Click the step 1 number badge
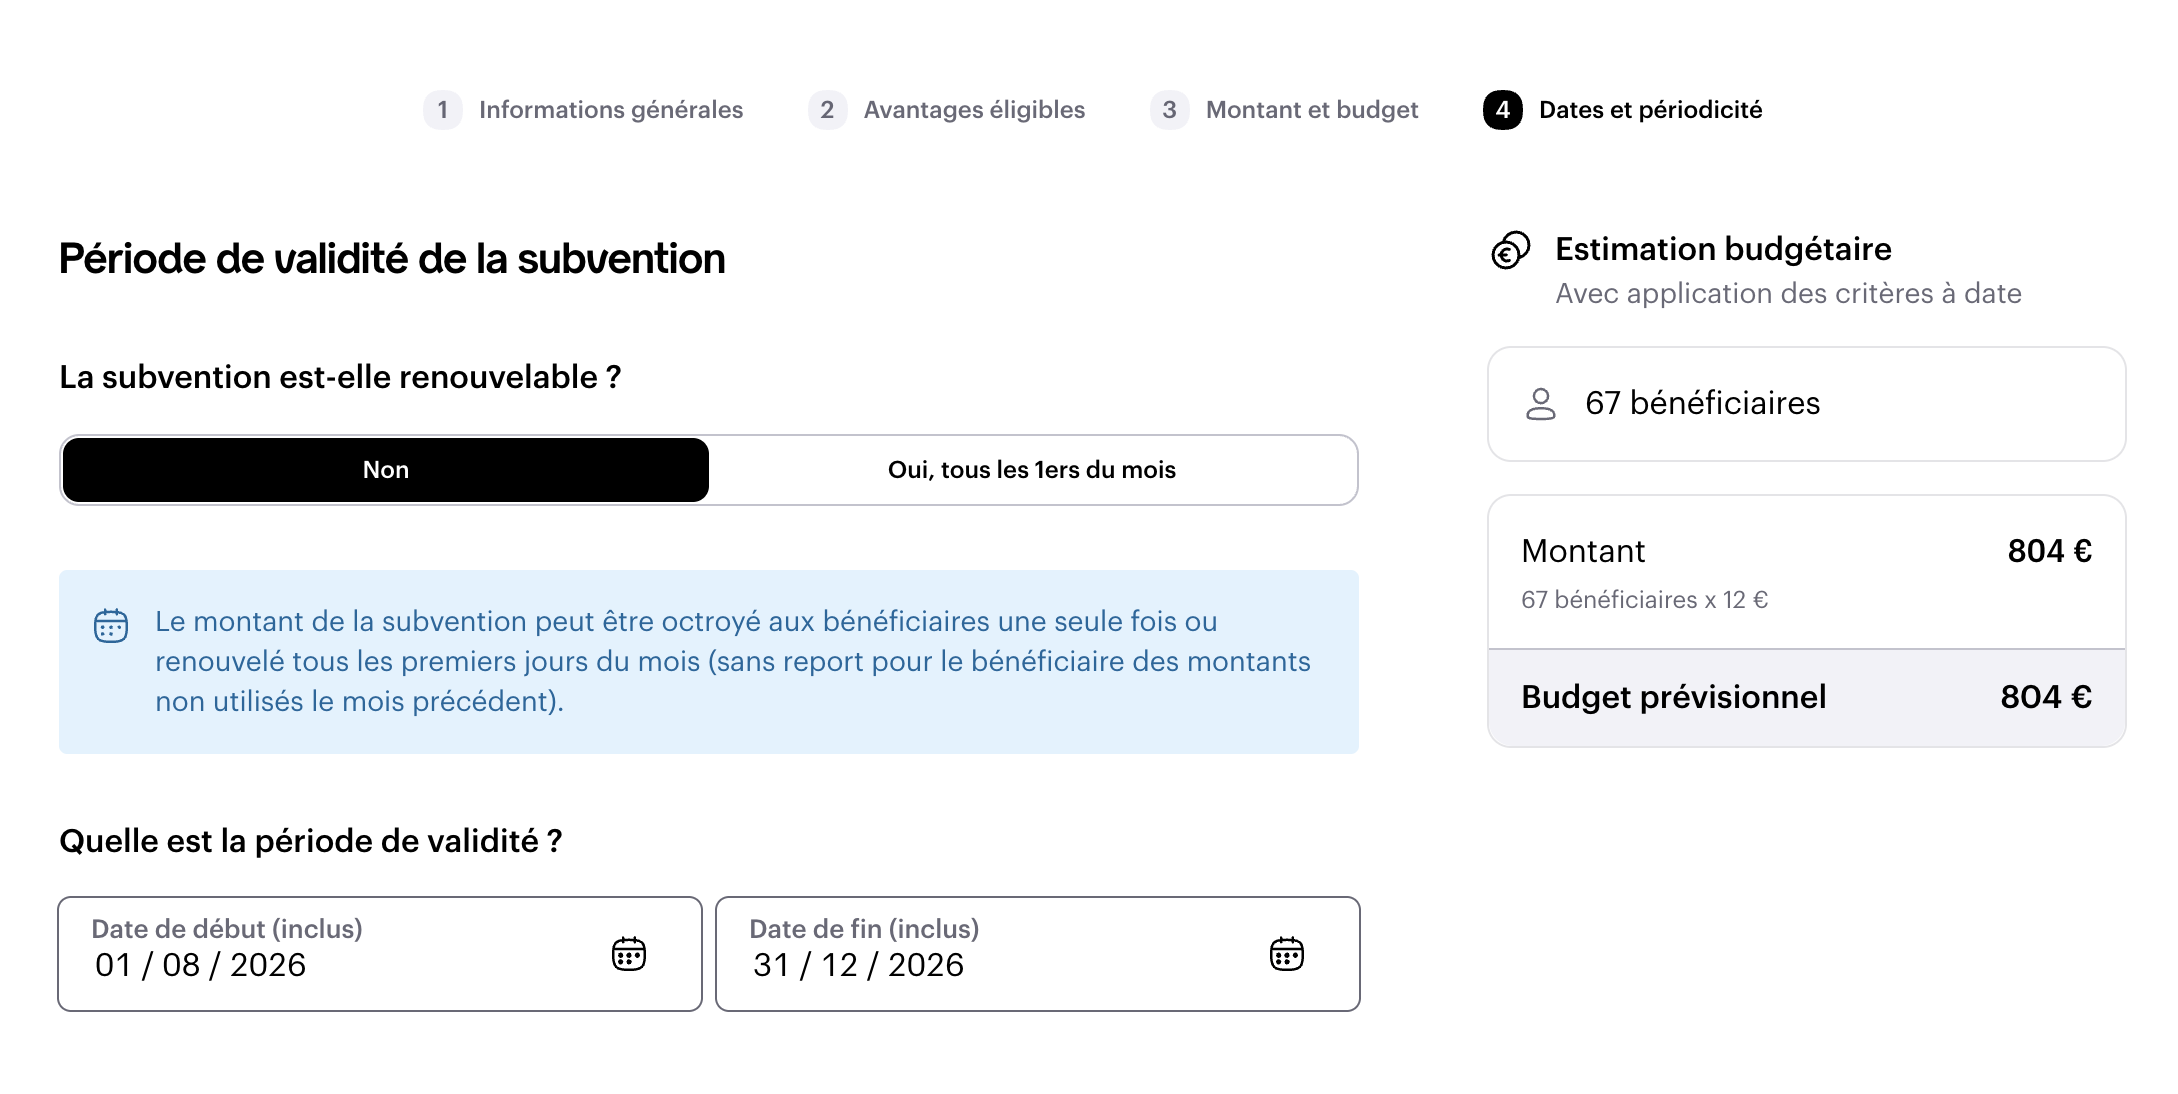Screen dimensions: 2178x1094 coord(443,110)
